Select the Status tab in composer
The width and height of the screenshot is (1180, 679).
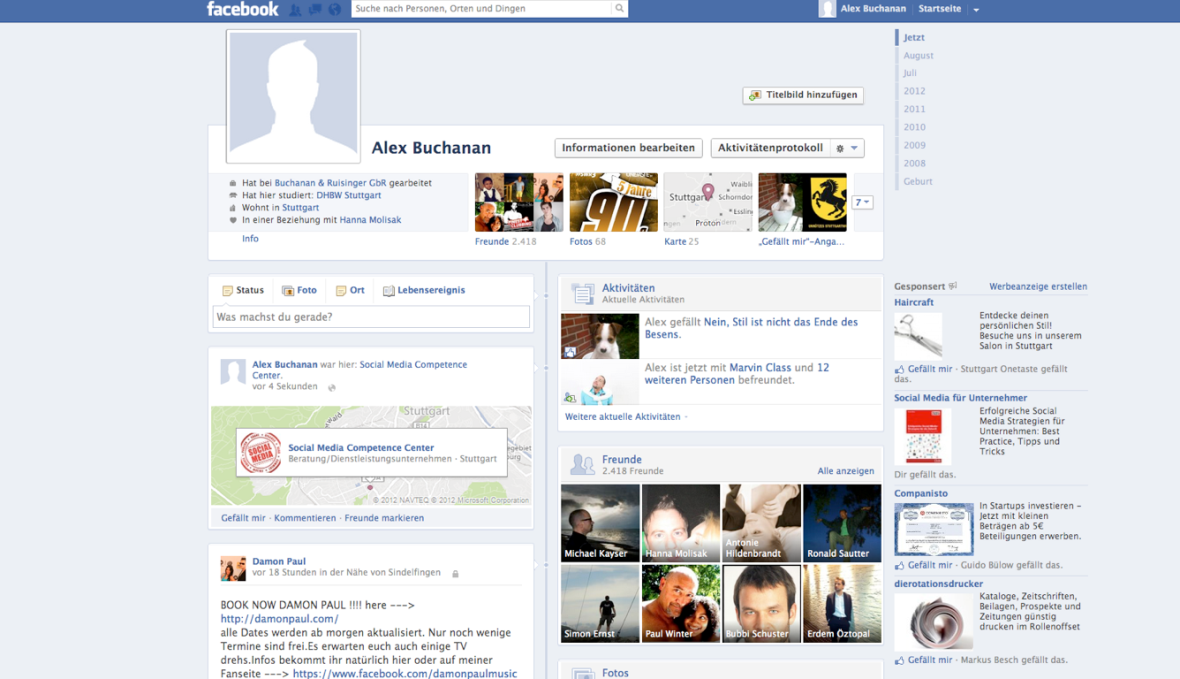pos(243,290)
